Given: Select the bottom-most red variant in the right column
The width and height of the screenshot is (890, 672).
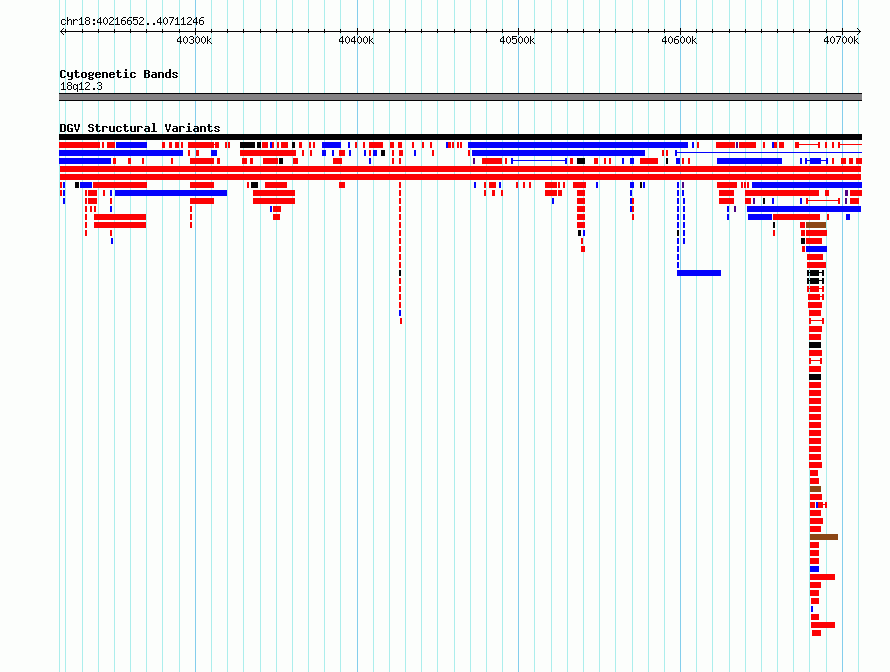Looking at the screenshot, I should (x=816, y=633).
